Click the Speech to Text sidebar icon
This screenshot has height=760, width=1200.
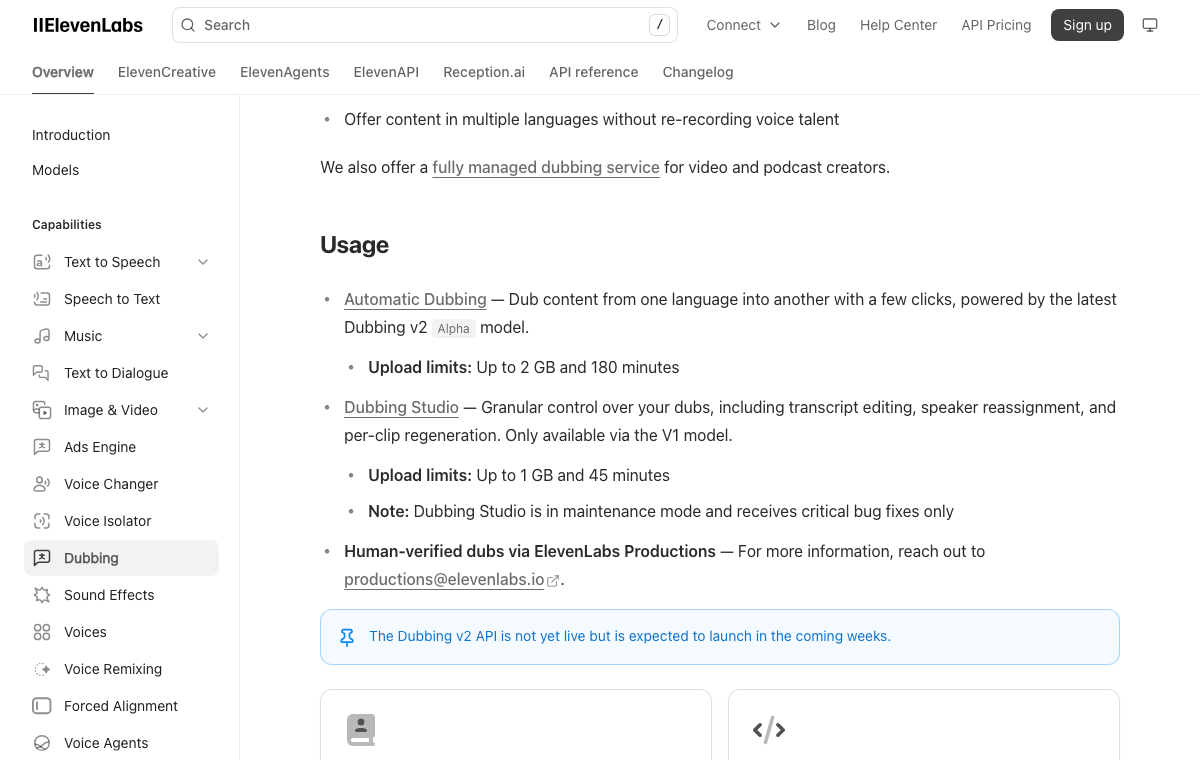pyautogui.click(x=42, y=299)
